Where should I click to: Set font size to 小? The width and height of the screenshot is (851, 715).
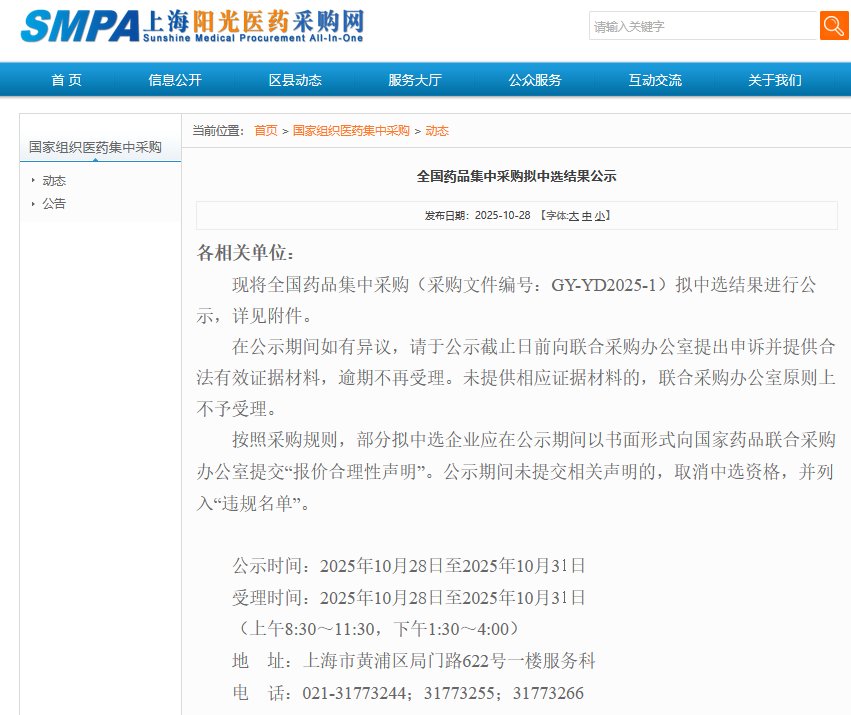pos(599,216)
